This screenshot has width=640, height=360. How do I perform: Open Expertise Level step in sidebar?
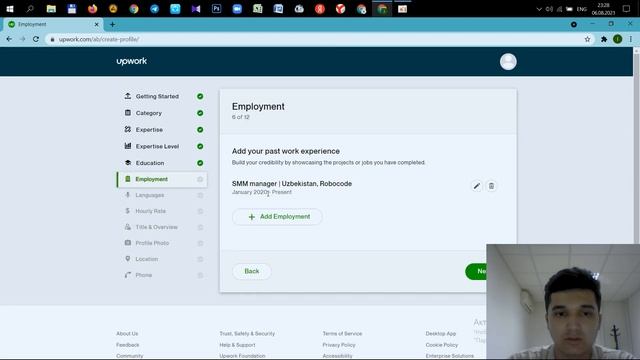157,147
